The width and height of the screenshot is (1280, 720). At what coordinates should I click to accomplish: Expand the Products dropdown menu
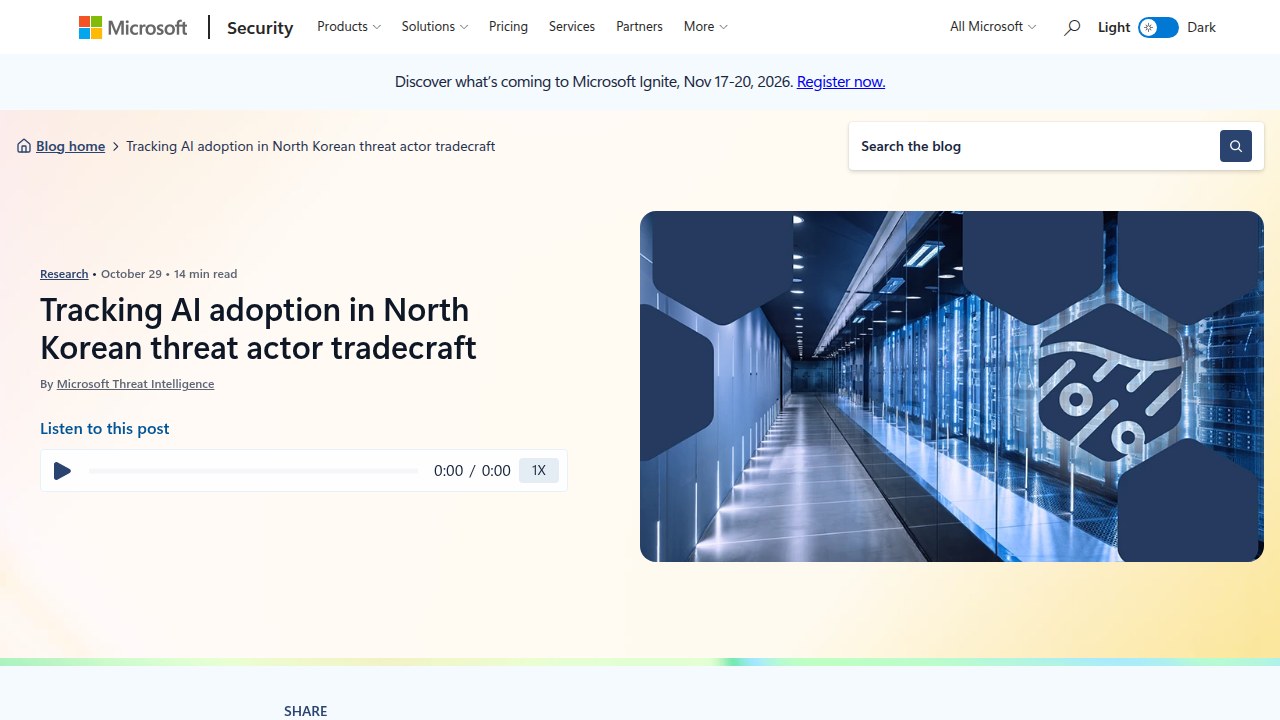coord(349,27)
